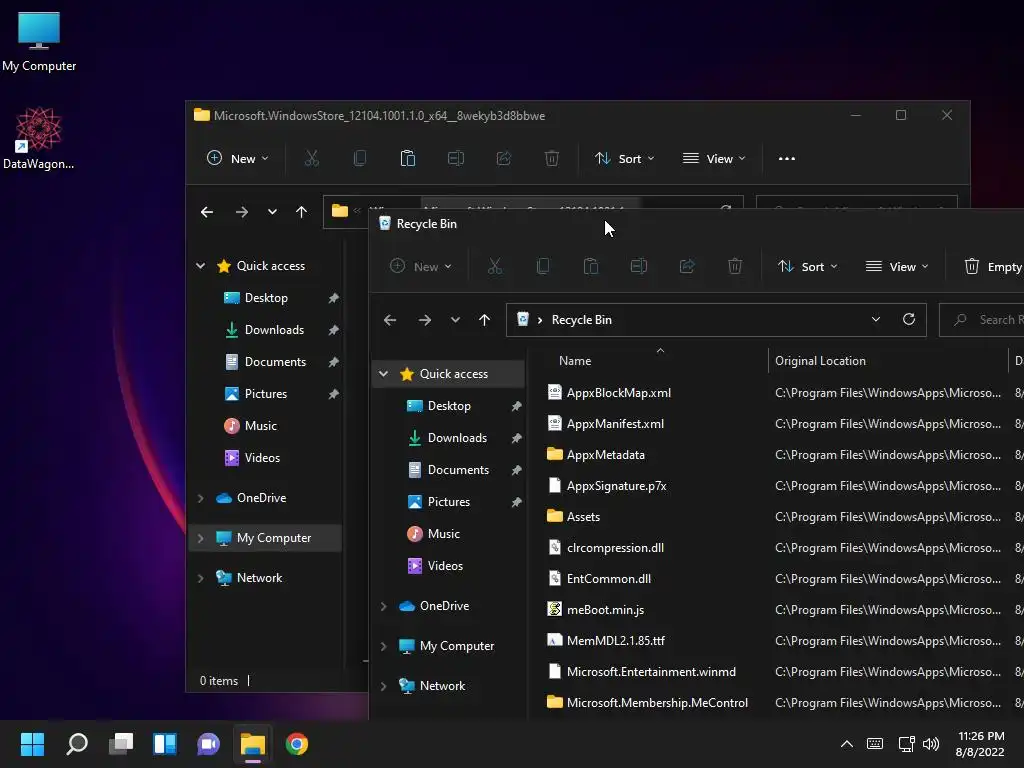Screen dimensions: 1024x768
Task: Open Sort dropdown in WindowsStore window
Action: pos(624,159)
